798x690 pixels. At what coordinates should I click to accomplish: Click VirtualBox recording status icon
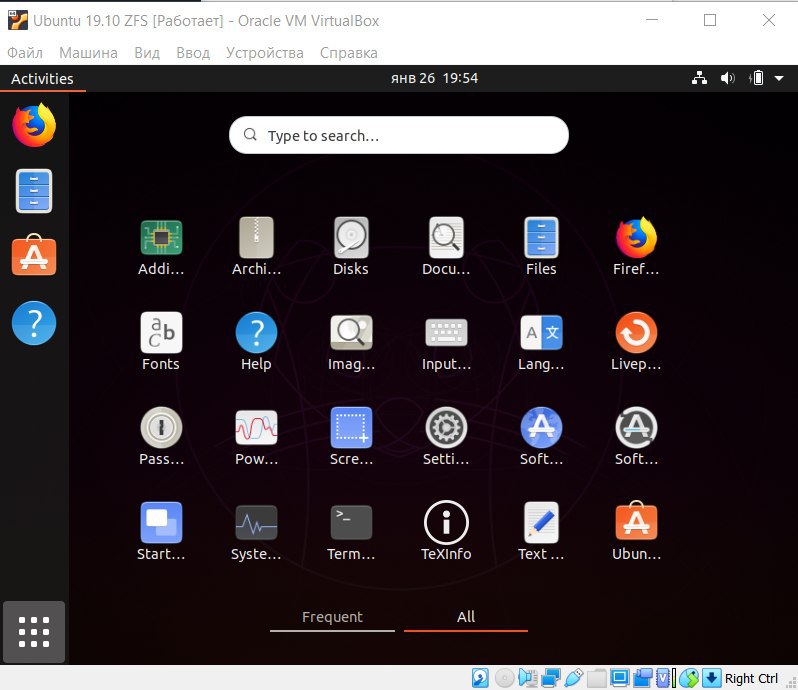tap(642, 678)
